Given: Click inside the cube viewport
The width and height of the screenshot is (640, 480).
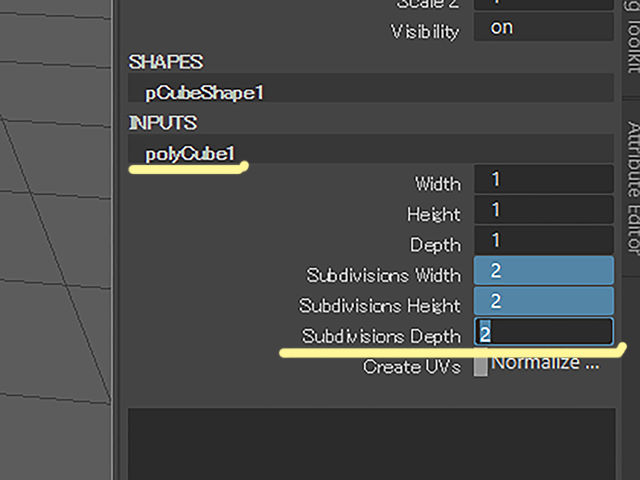Looking at the screenshot, I should coord(55,240).
